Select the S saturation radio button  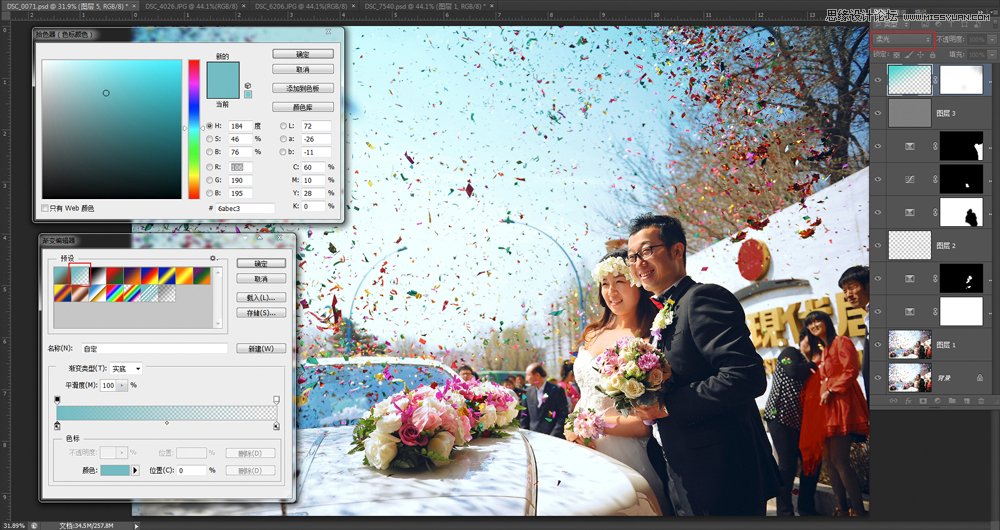pos(210,138)
